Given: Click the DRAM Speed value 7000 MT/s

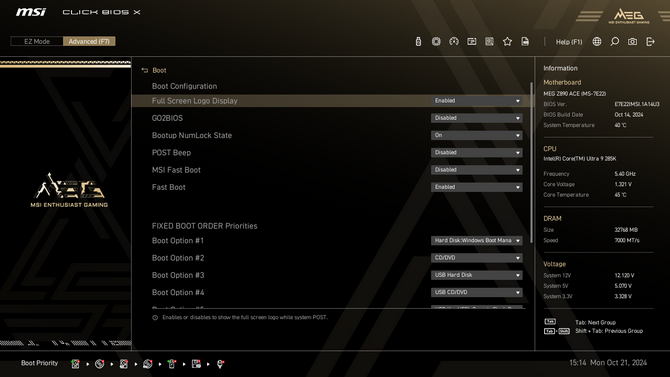Looking at the screenshot, I should (x=627, y=240).
